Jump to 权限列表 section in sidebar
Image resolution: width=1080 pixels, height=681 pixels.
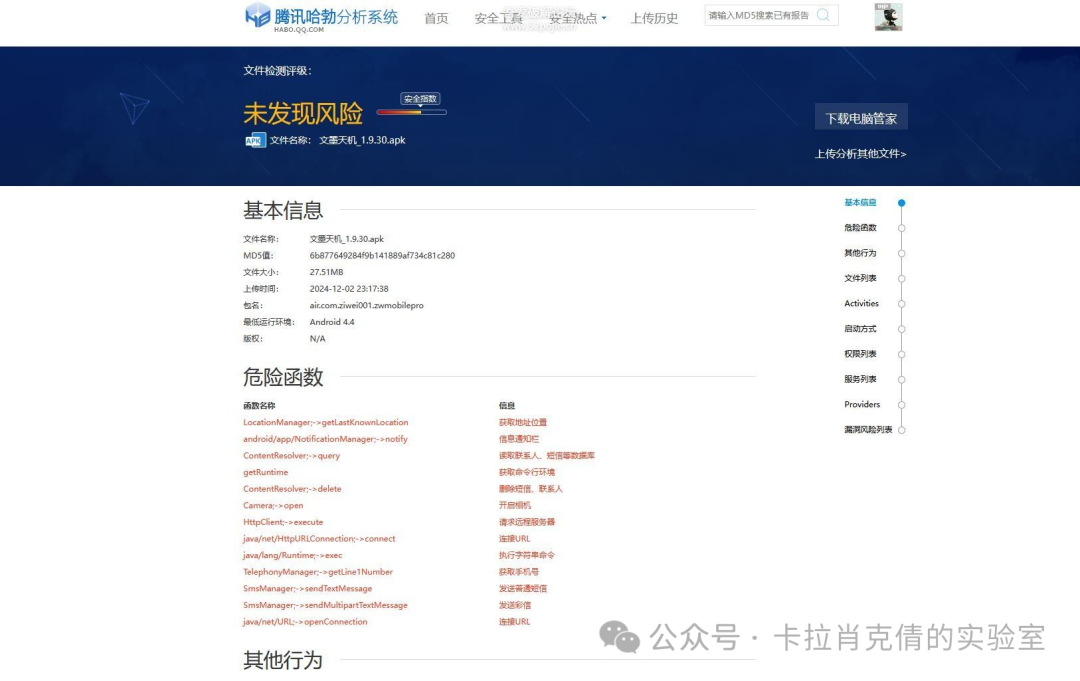[860, 354]
